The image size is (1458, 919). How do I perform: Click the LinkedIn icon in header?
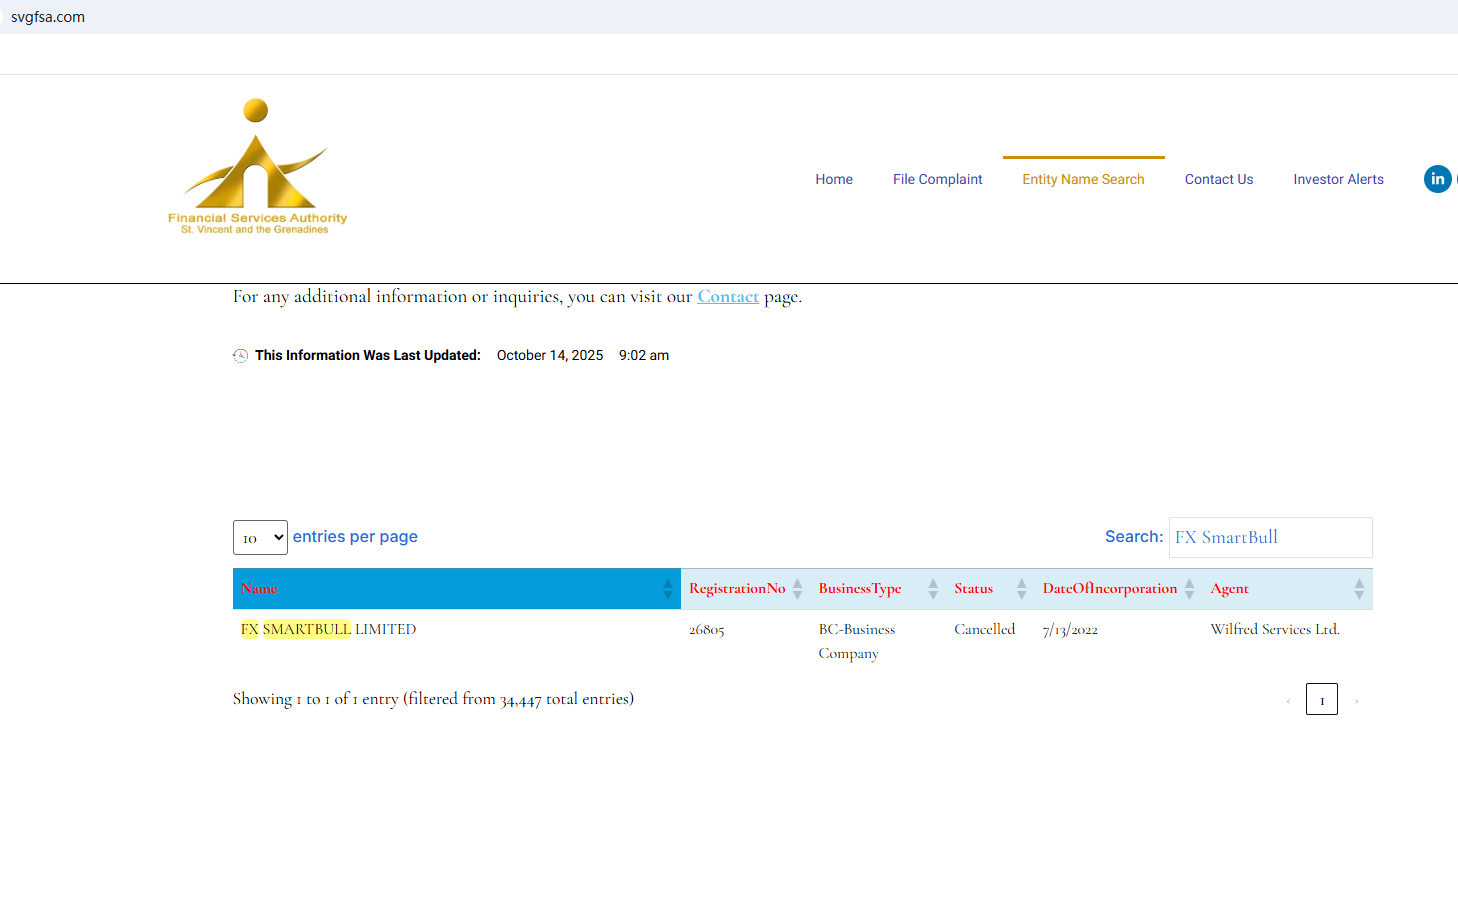1437,179
